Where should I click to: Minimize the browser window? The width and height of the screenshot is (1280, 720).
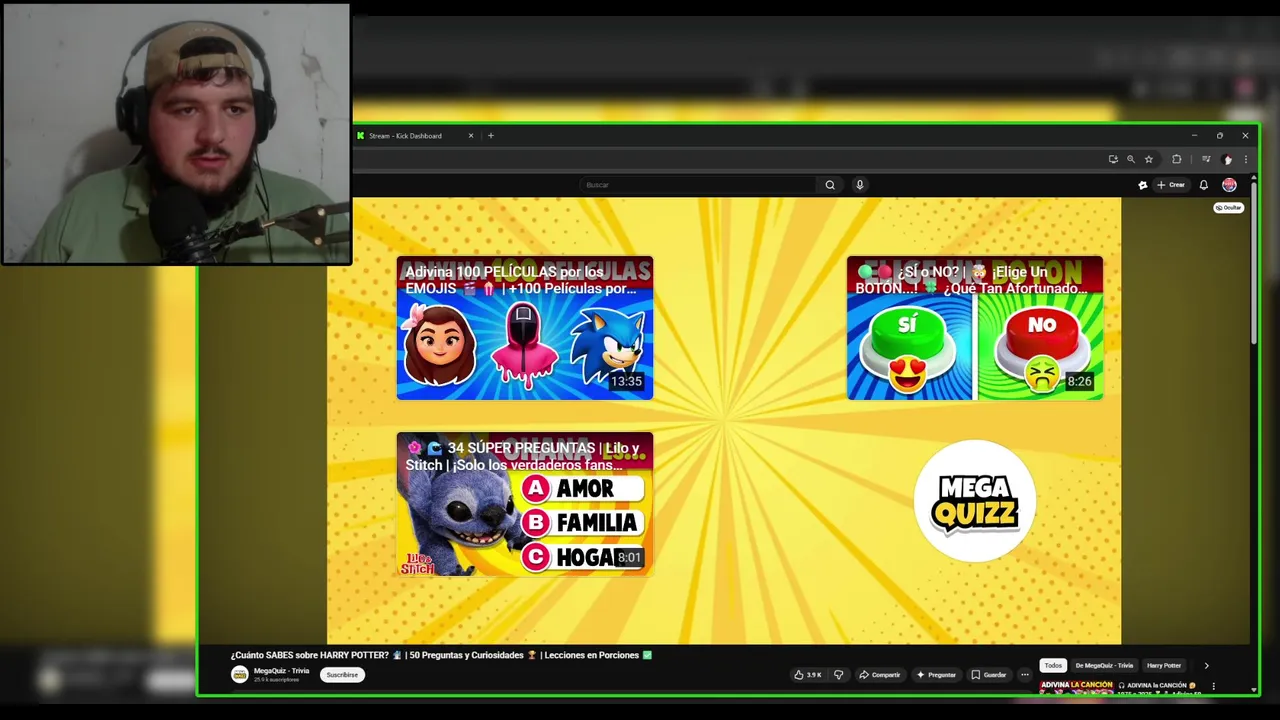coord(1194,136)
